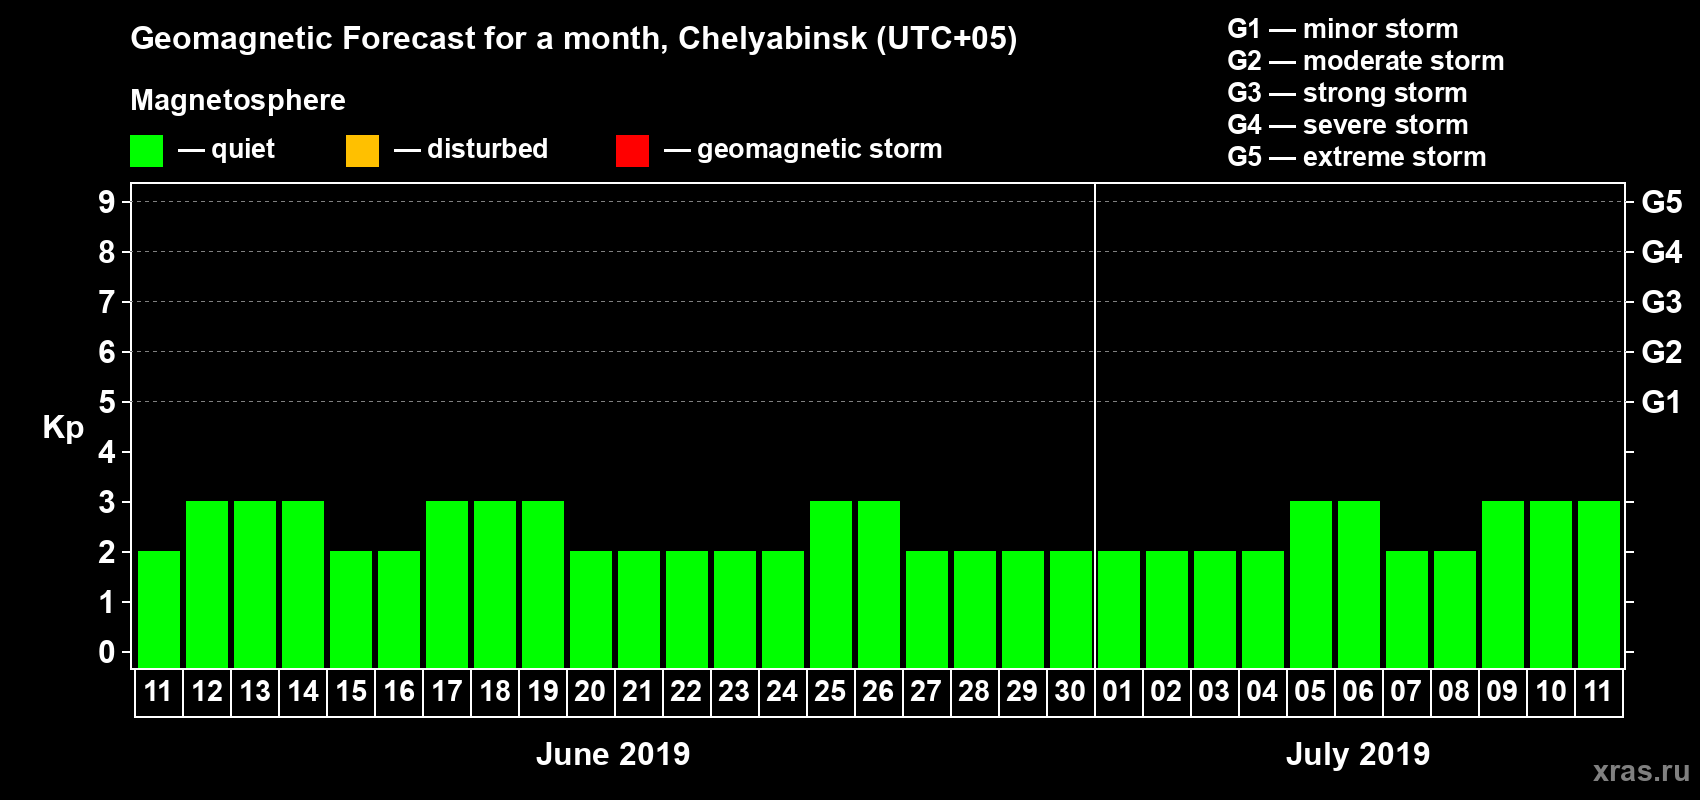Click the G3 label on right axis
The image size is (1700, 800).
click(1662, 302)
